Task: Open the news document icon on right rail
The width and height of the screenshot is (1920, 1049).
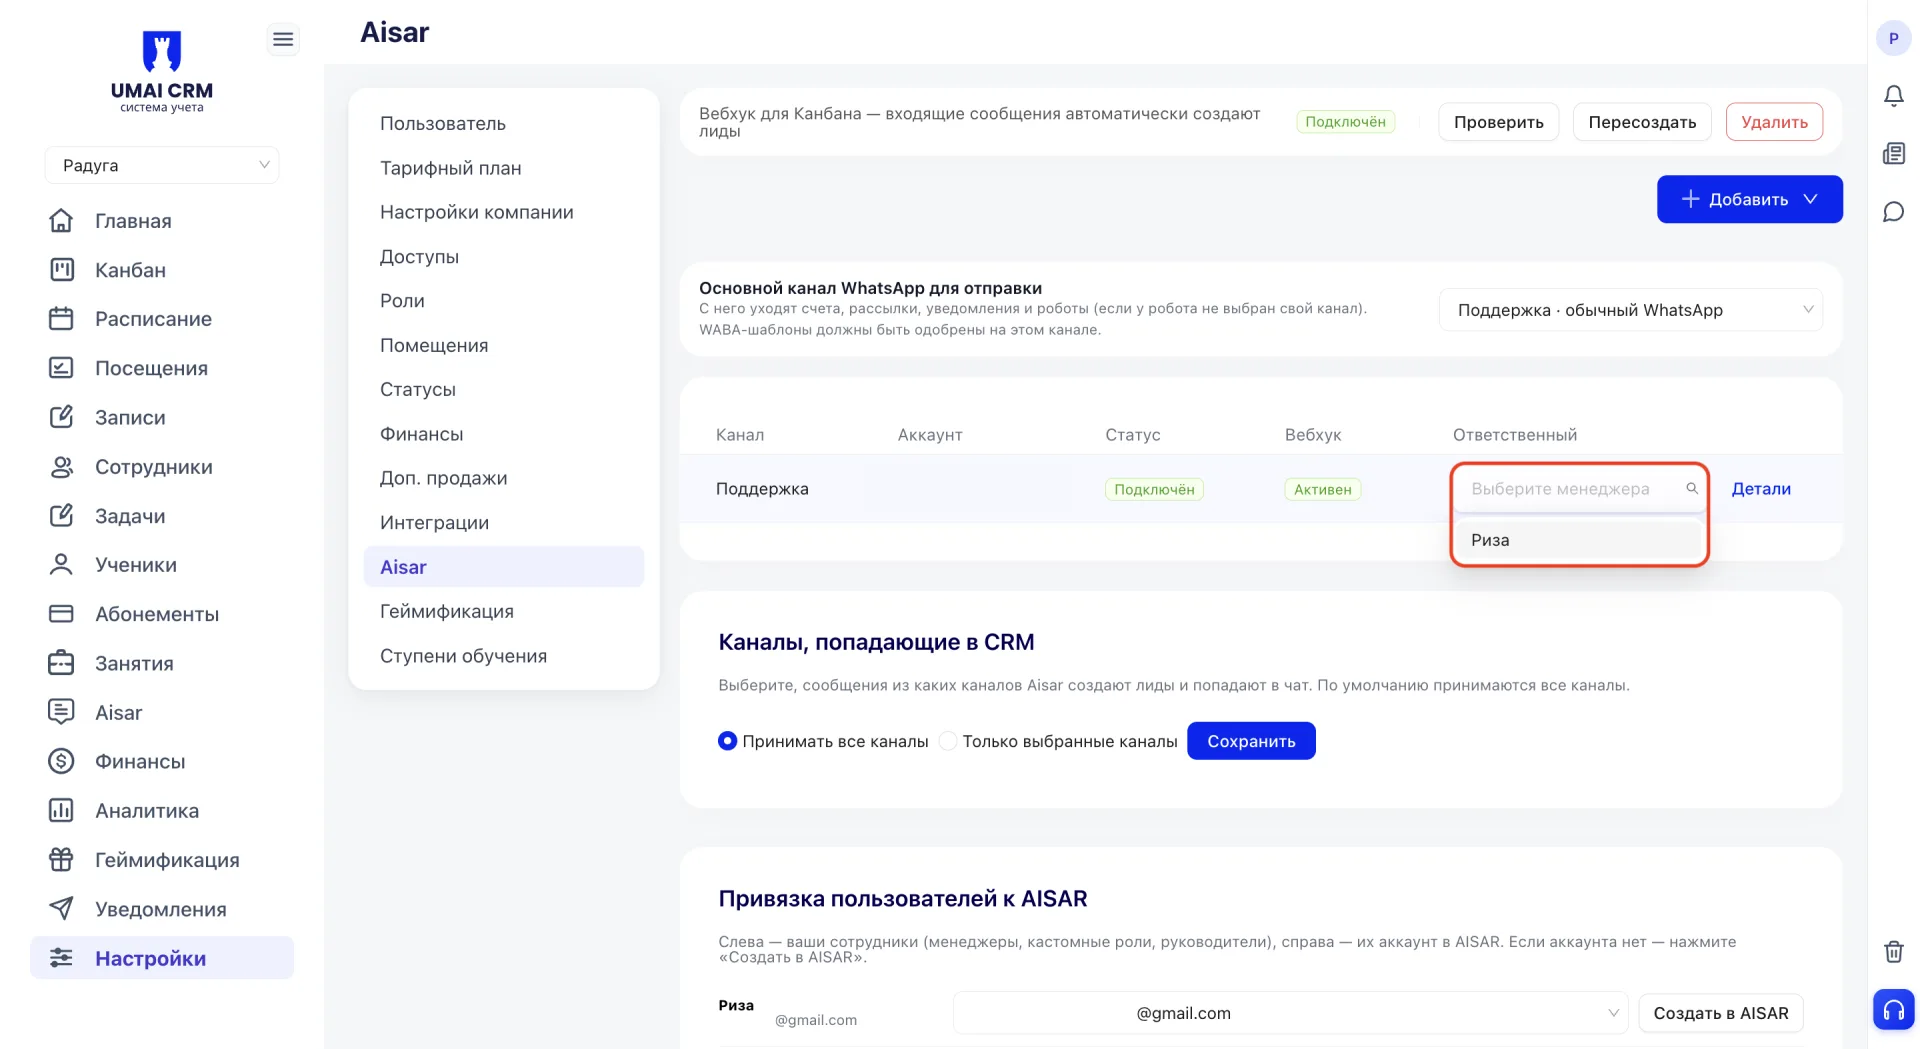Action: [1893, 153]
